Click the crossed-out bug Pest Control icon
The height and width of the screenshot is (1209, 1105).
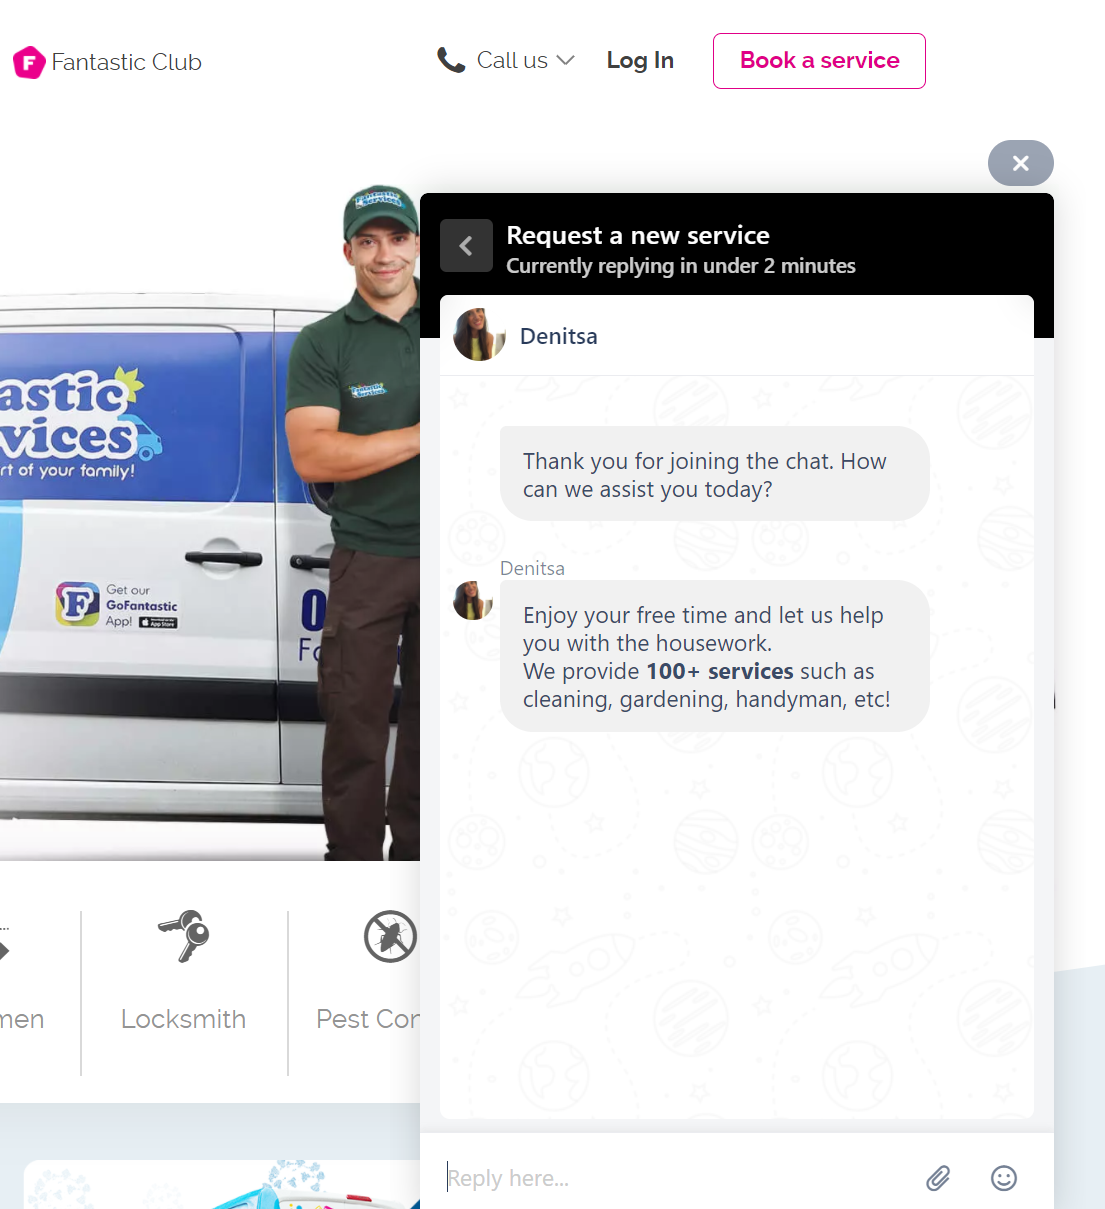point(389,936)
